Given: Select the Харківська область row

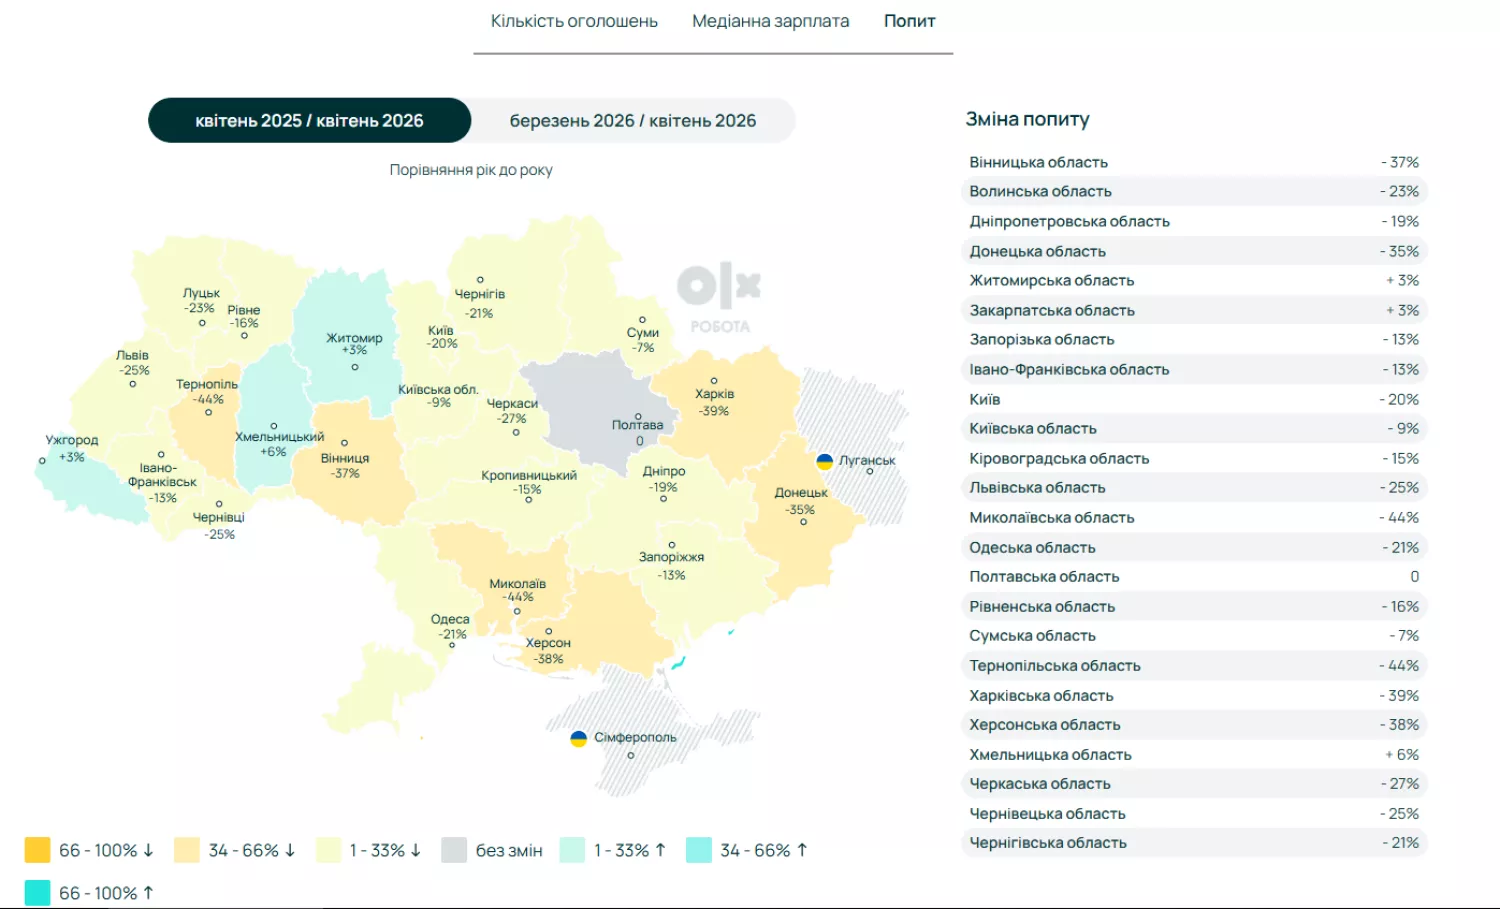Looking at the screenshot, I should pos(1194,695).
